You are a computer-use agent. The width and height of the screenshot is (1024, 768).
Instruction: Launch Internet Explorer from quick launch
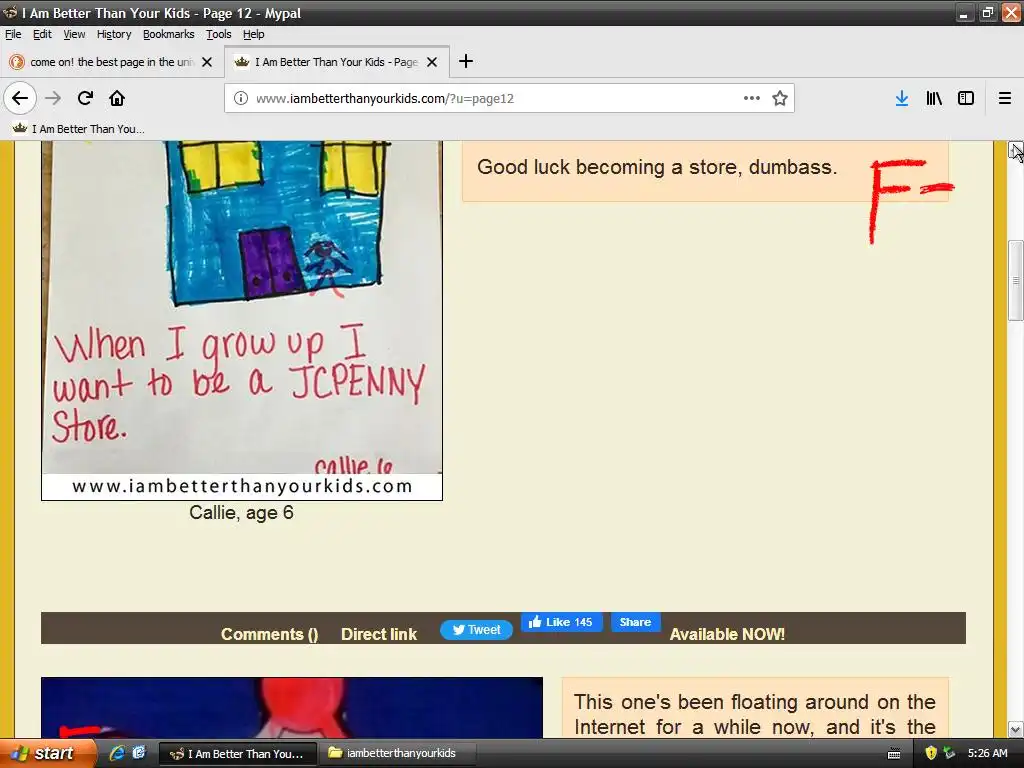pyautogui.click(x=117, y=753)
